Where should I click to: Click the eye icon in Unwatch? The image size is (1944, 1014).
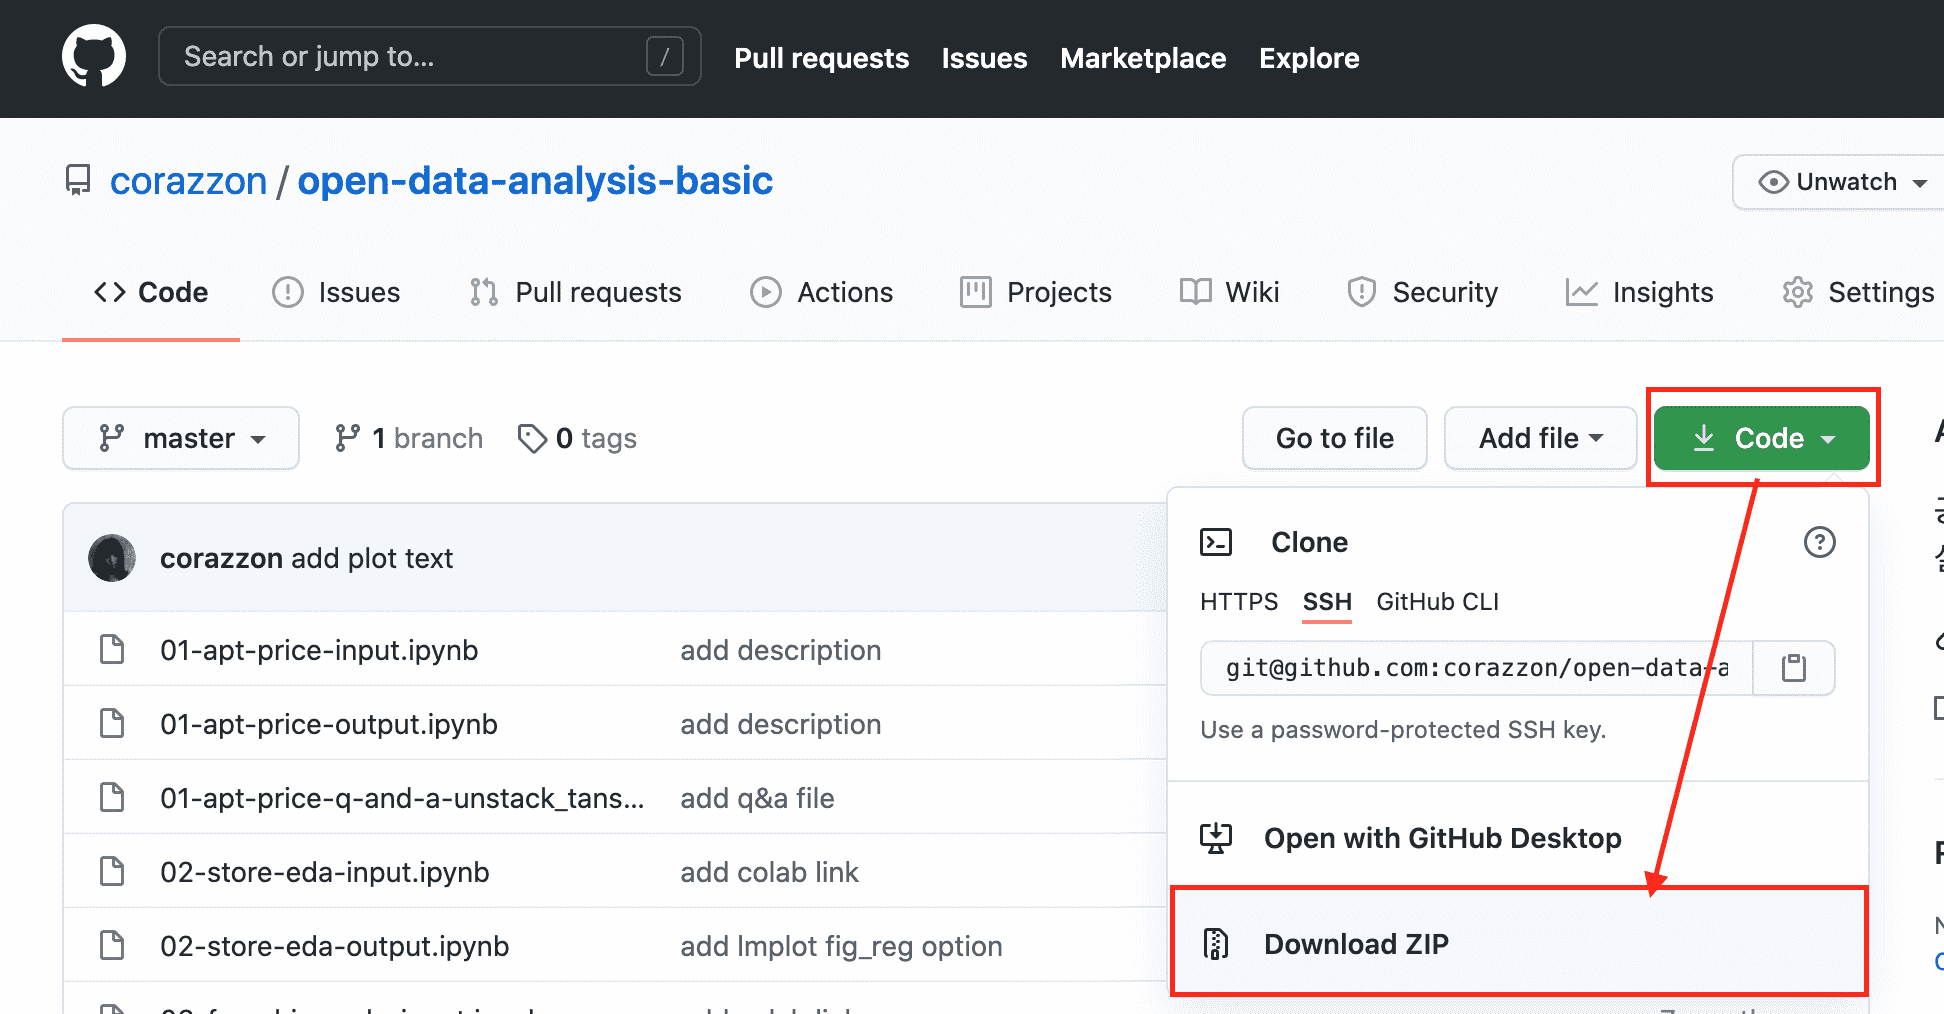click(1773, 182)
